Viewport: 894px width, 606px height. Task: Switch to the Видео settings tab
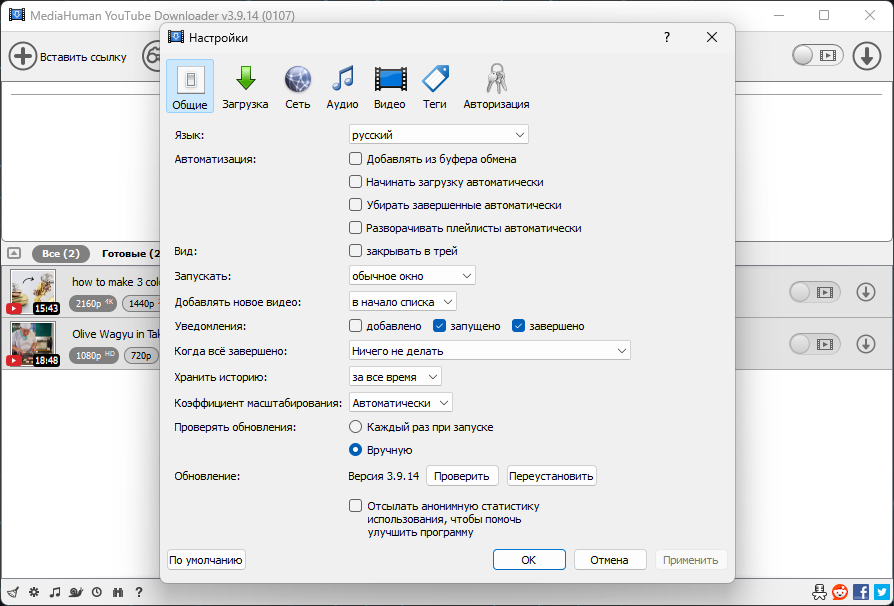(390, 87)
